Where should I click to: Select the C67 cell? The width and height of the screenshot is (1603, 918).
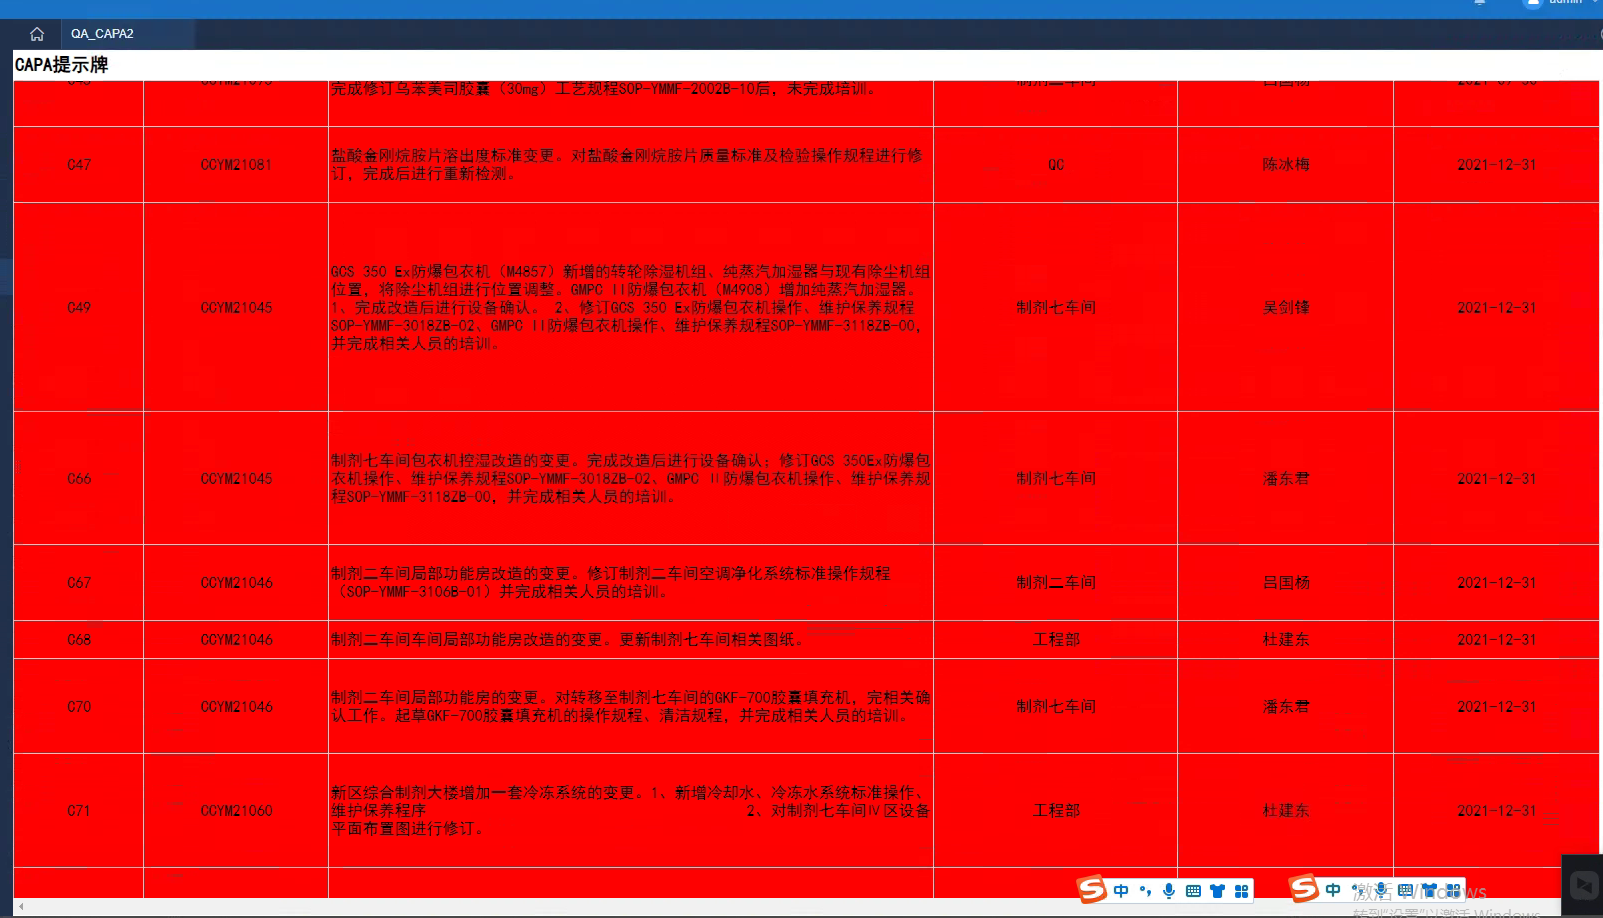tap(79, 583)
